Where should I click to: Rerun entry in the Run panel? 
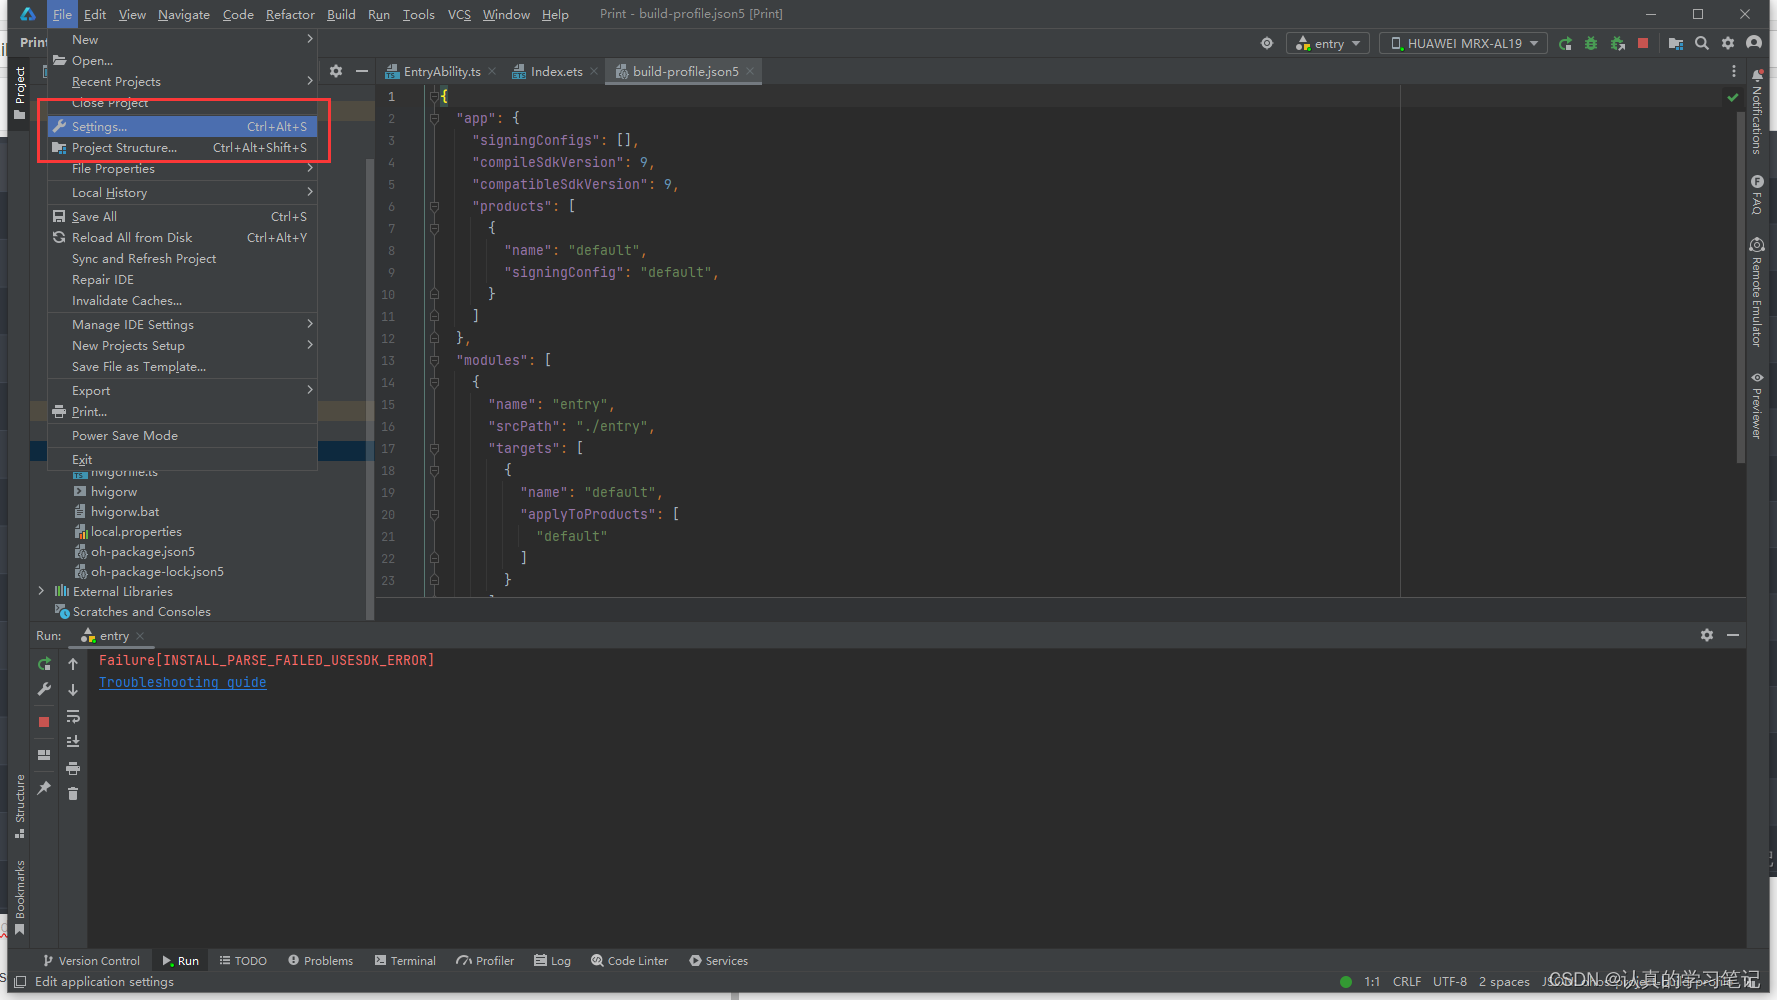[44, 664]
